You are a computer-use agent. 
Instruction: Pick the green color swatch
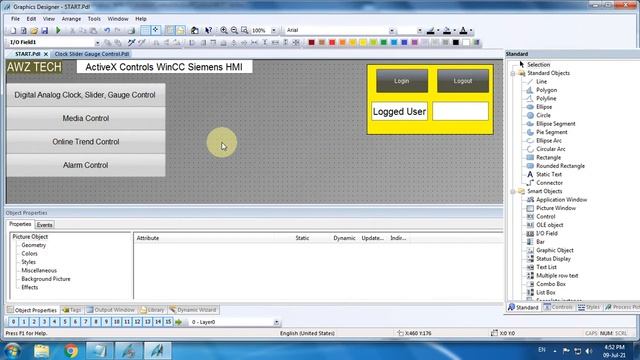[x=384, y=42]
